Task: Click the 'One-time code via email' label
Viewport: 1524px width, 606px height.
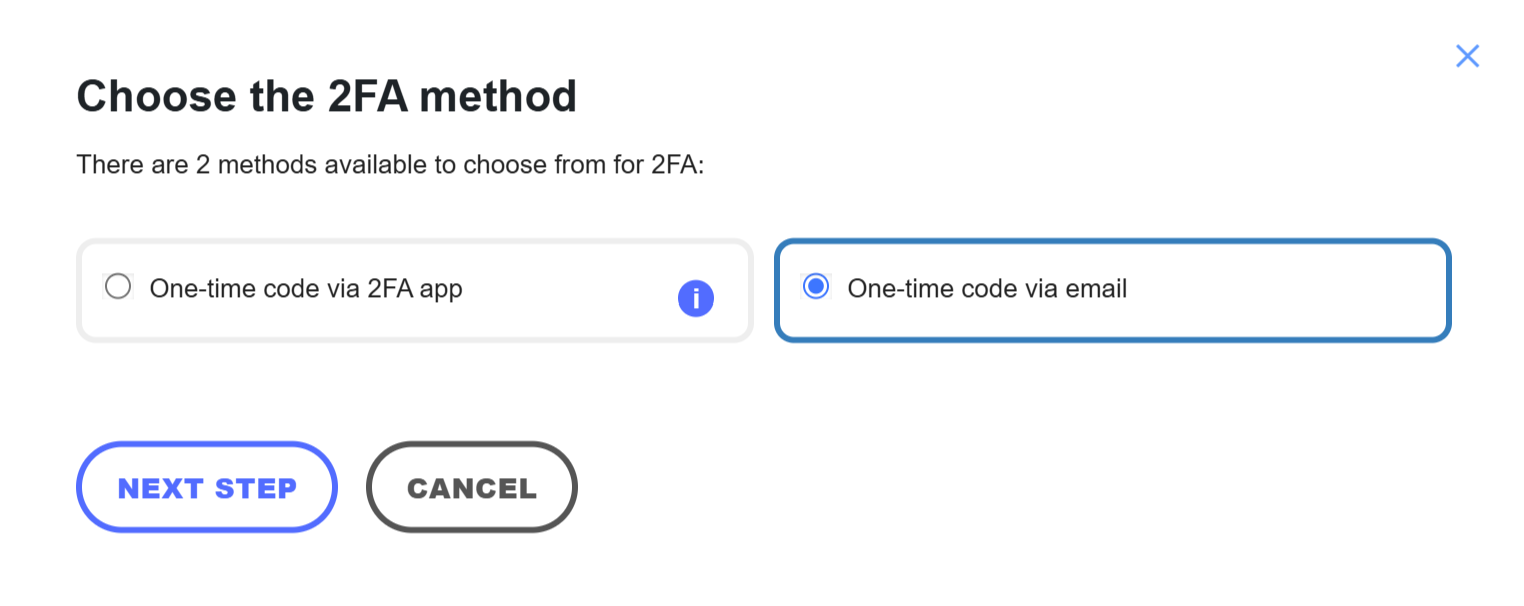Action: (x=987, y=289)
